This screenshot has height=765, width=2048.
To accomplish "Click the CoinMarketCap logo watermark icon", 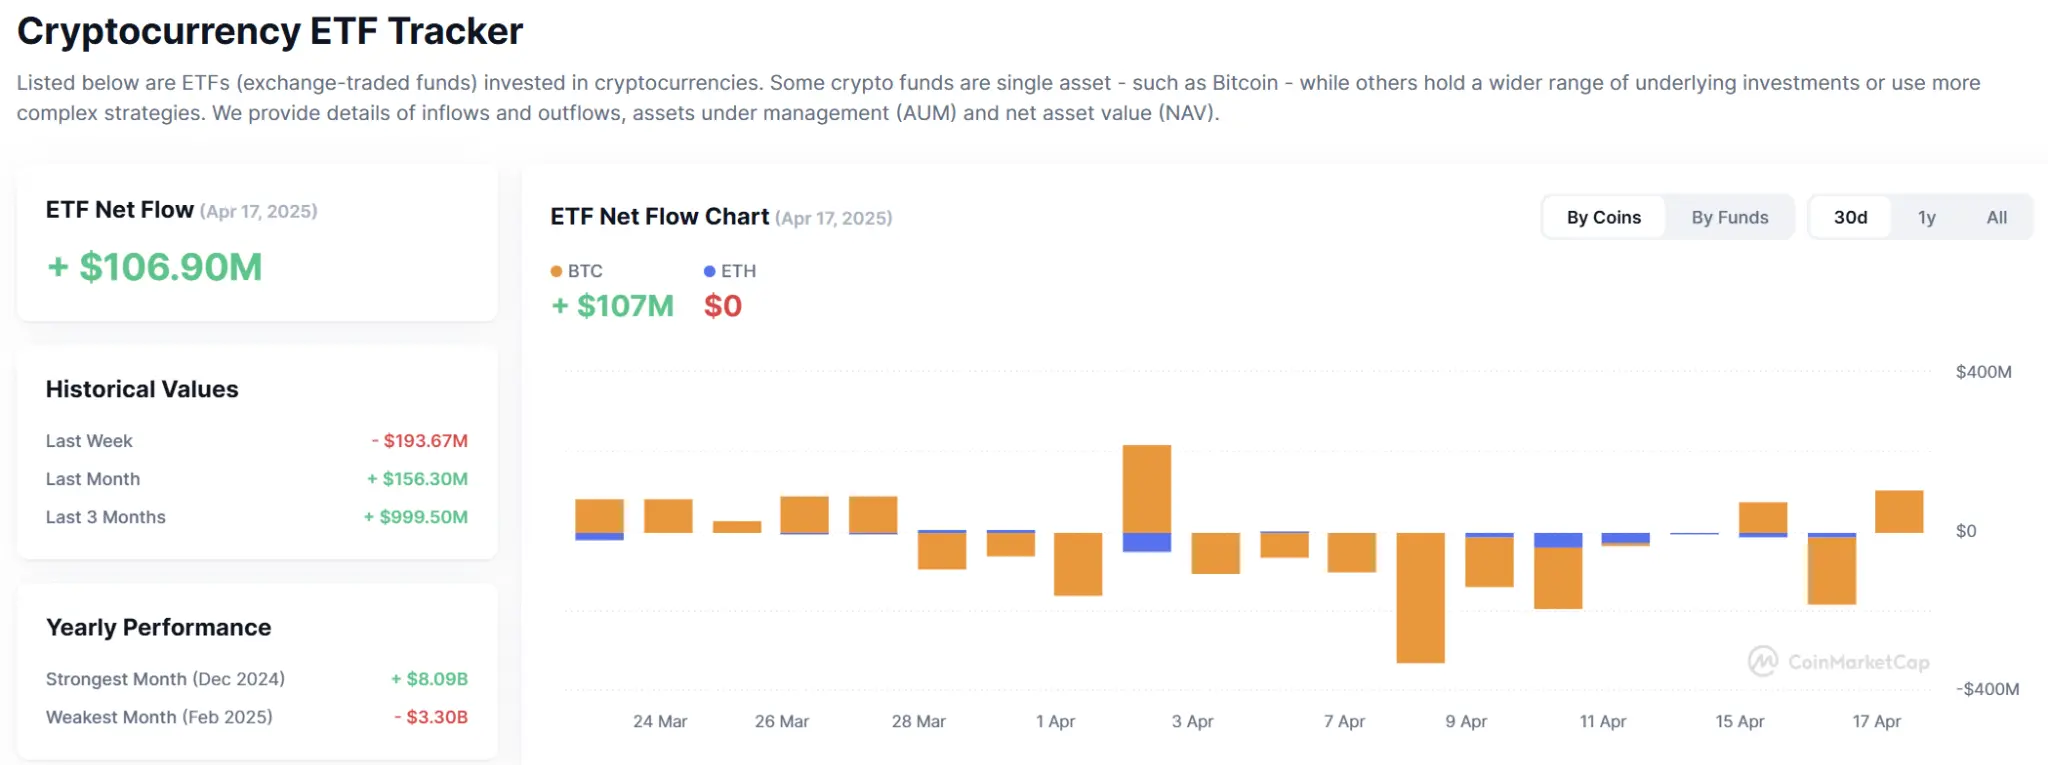I will click(x=1762, y=661).
